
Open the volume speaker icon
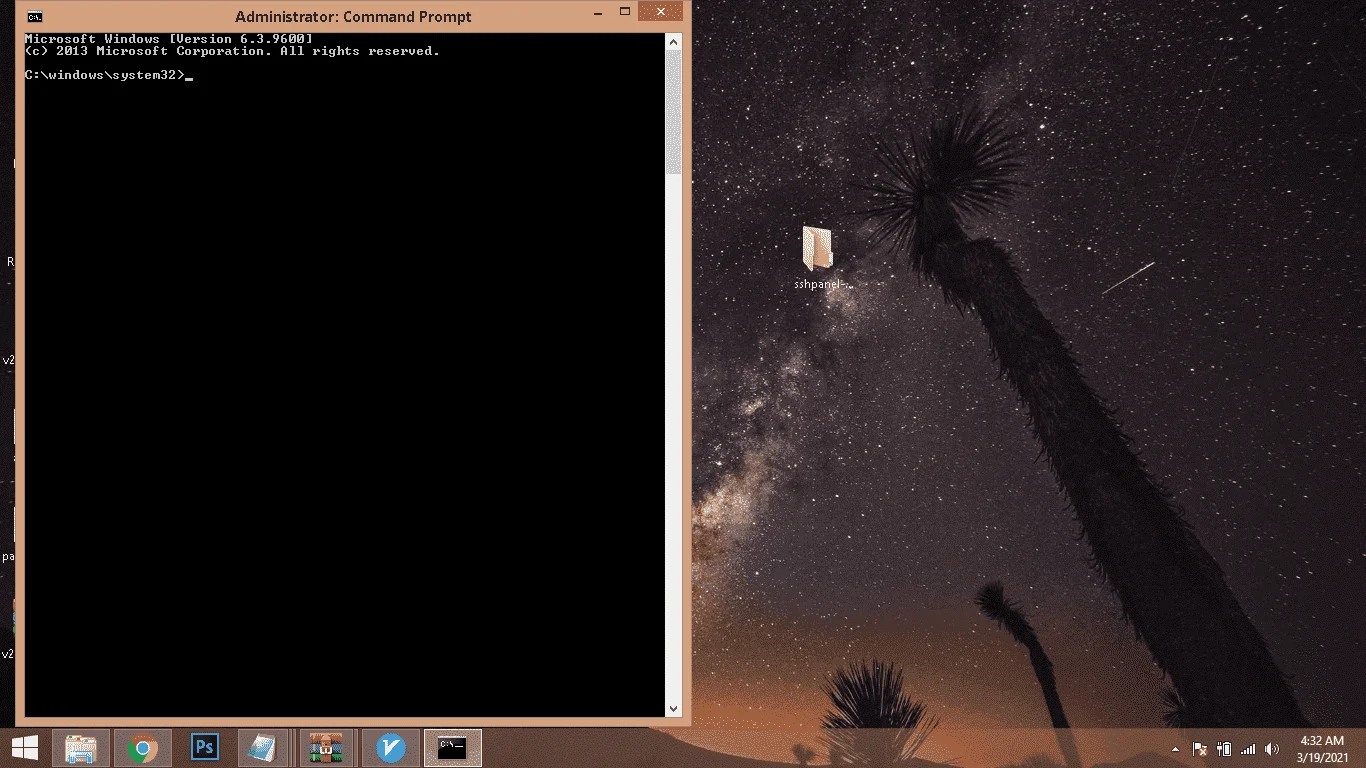click(1272, 748)
